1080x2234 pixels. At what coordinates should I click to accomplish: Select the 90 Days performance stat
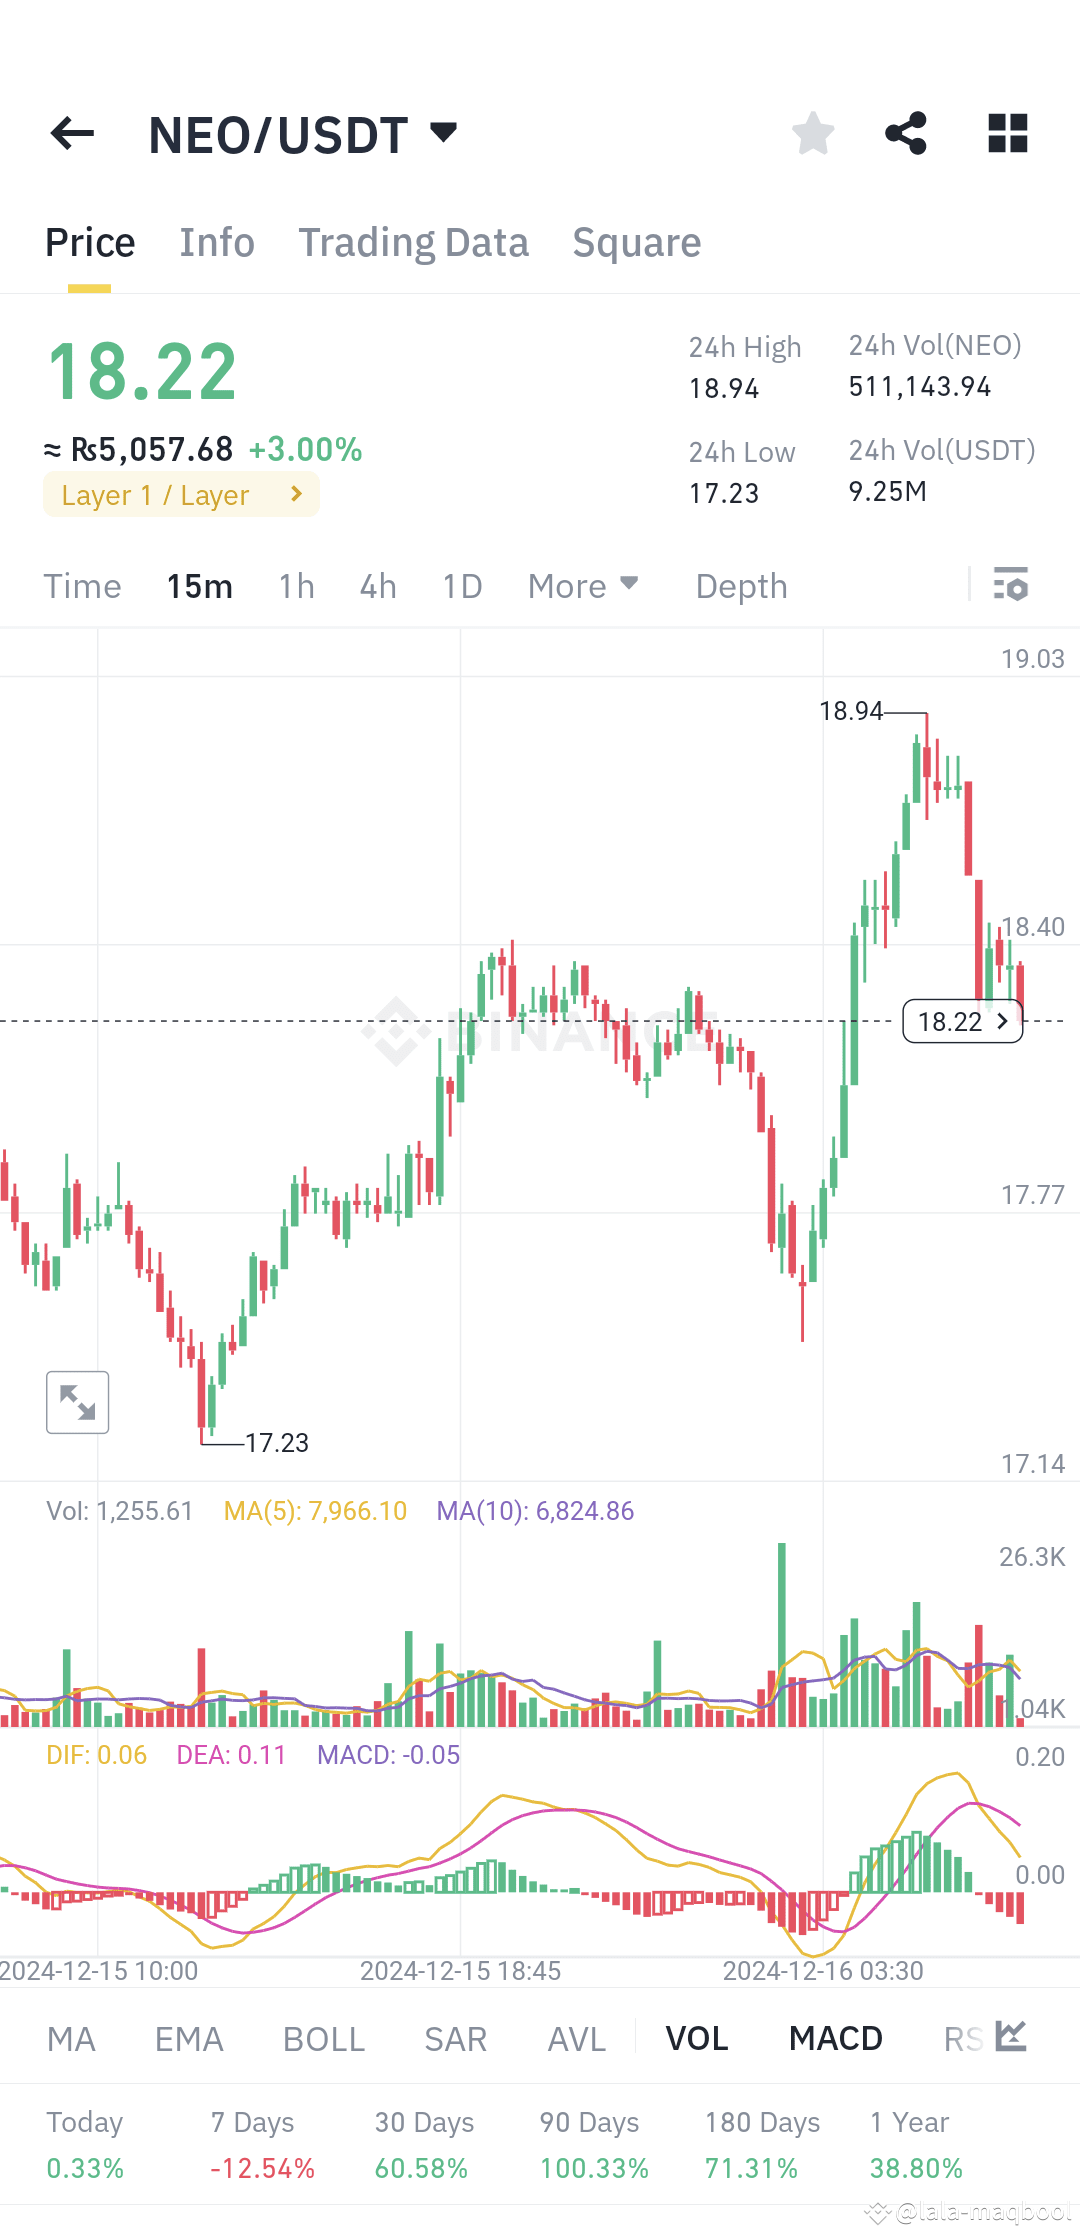tap(588, 2140)
